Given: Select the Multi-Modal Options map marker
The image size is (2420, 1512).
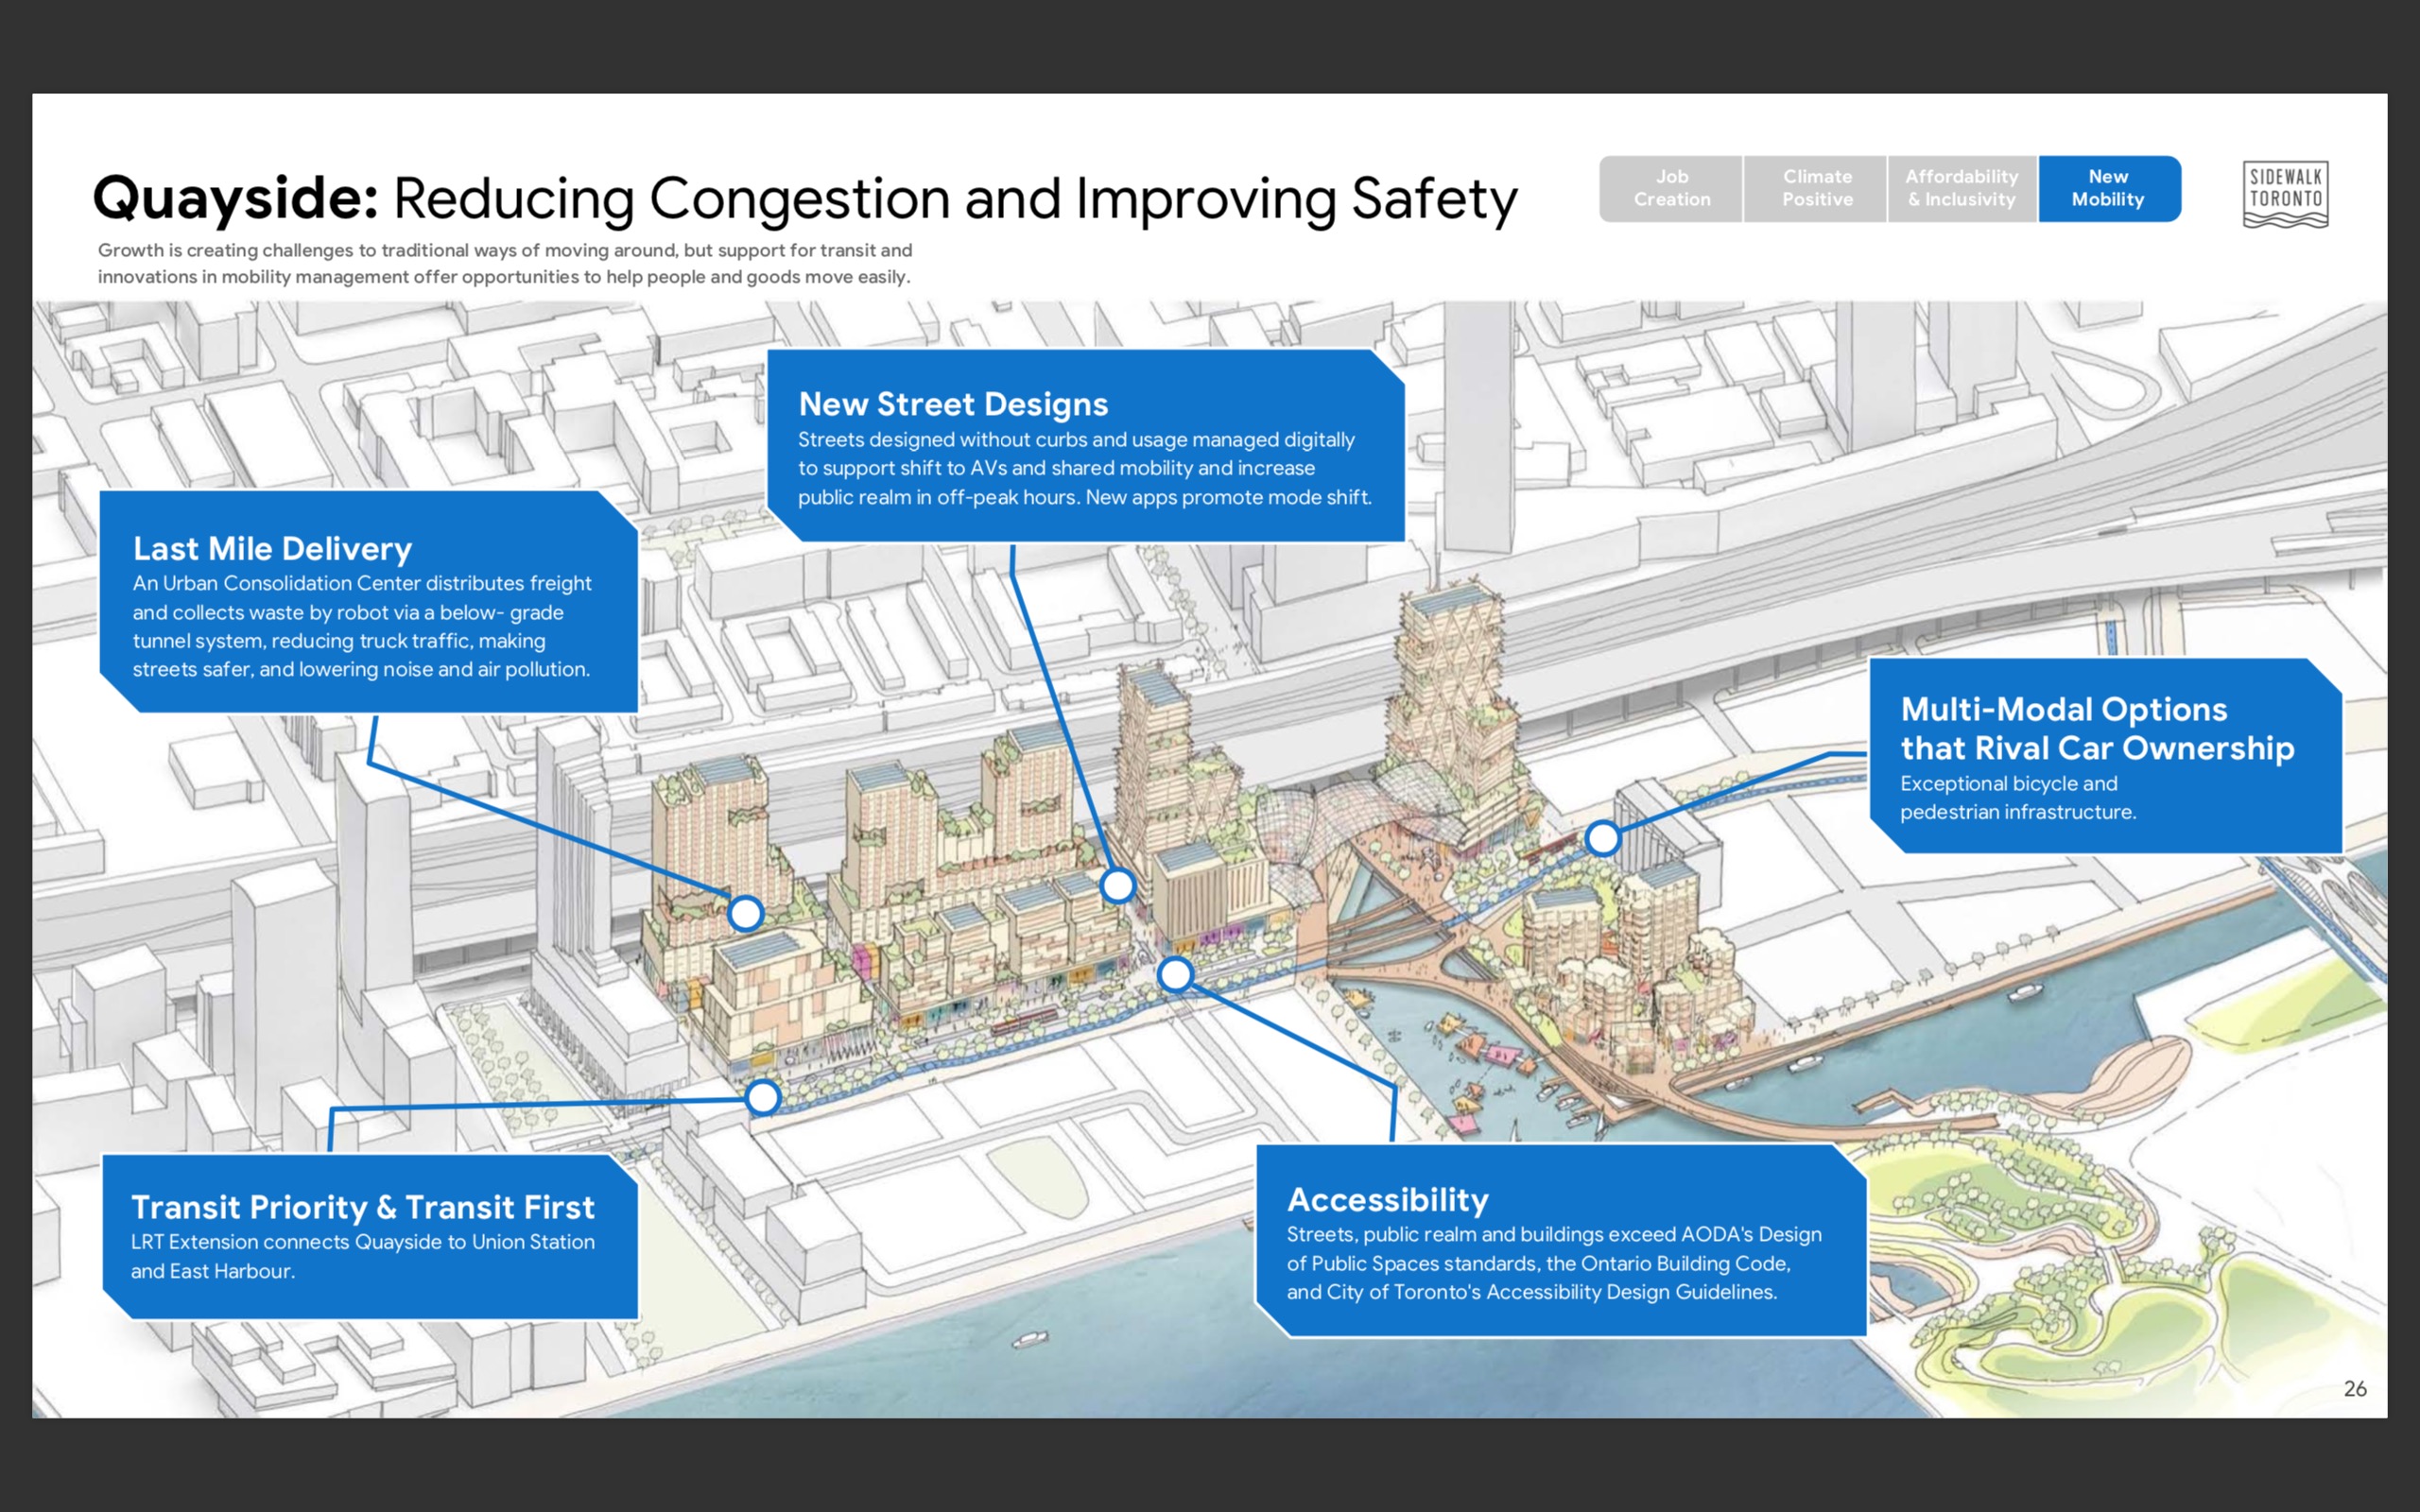Looking at the screenshot, I should pyautogui.click(x=1603, y=839).
